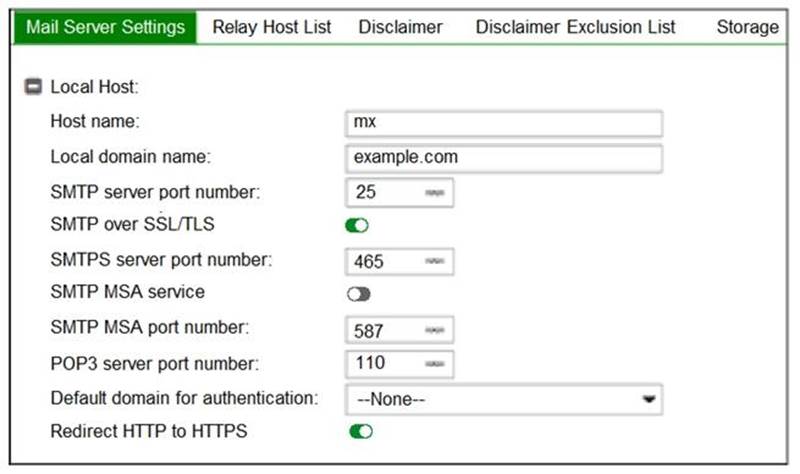Click the SMTP server port number field

point(385,192)
